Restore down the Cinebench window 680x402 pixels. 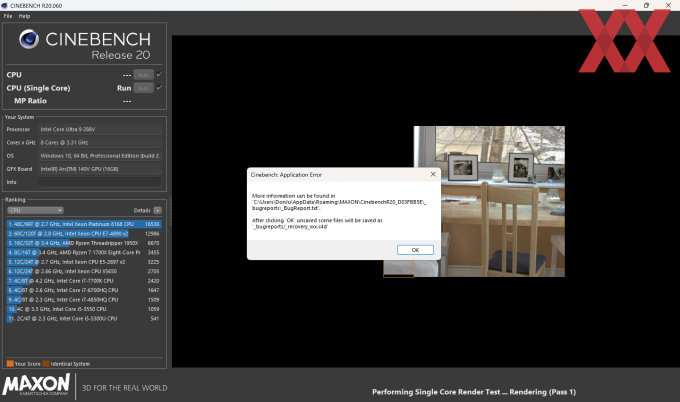[x=646, y=5]
